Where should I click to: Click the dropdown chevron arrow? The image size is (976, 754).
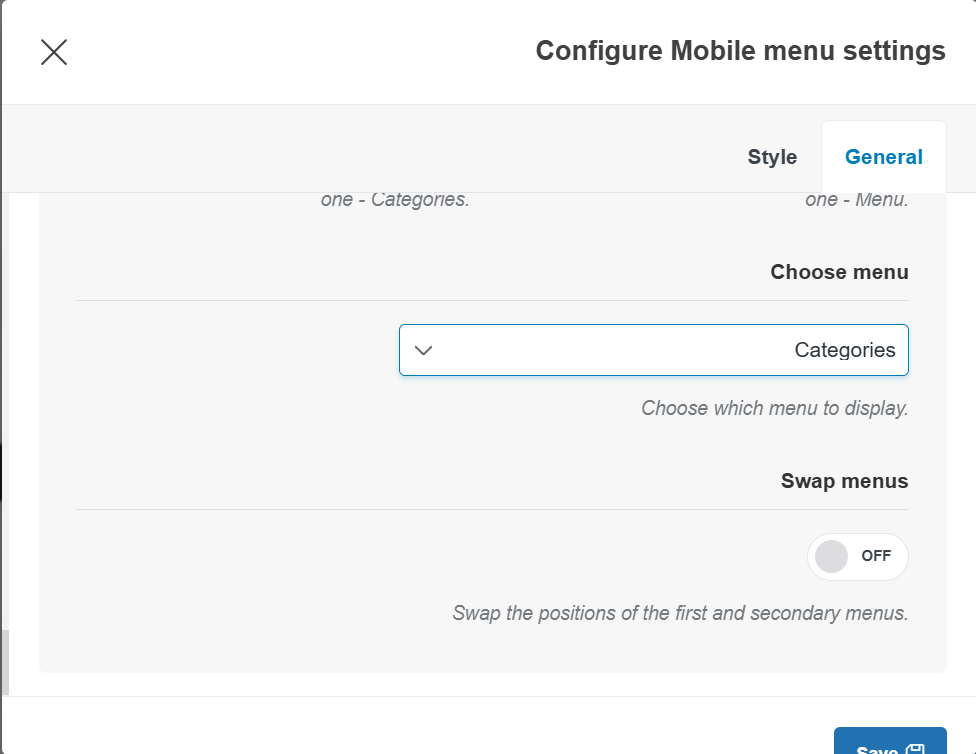[x=423, y=350]
